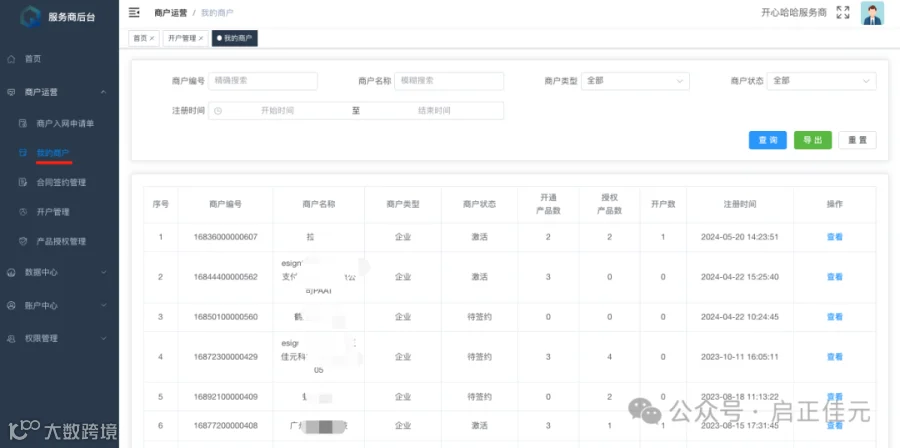Click the 服务商后台 logo icon
Image resolution: width=900 pixels, height=448 pixels.
coord(30,17)
